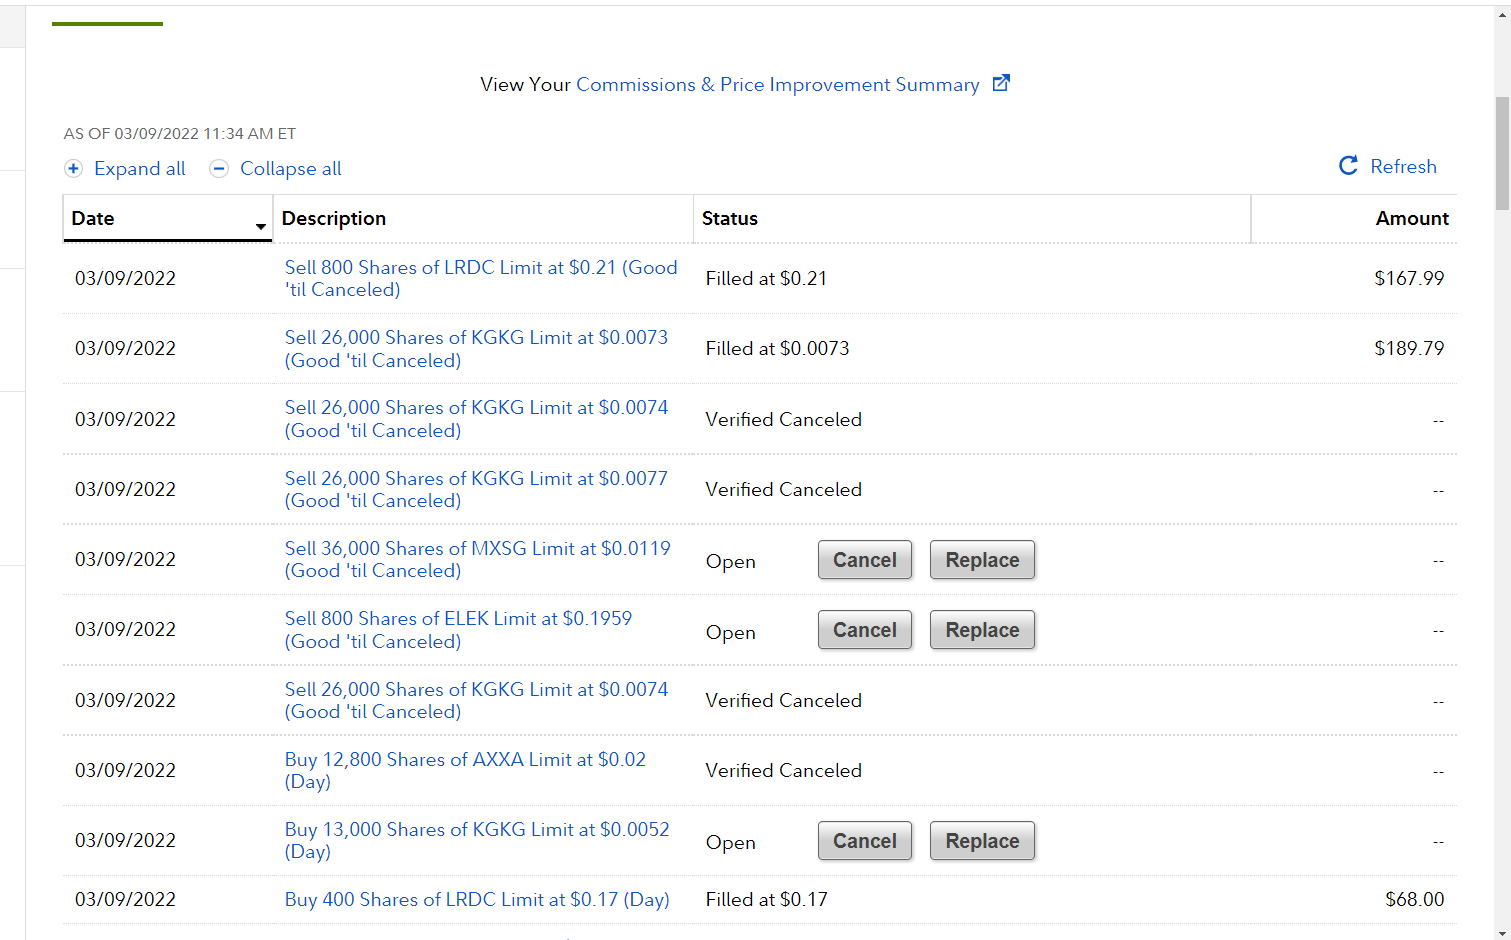Open KGKG sell order at $0.0077
Screen dimensions: 1511x940
(x=476, y=479)
